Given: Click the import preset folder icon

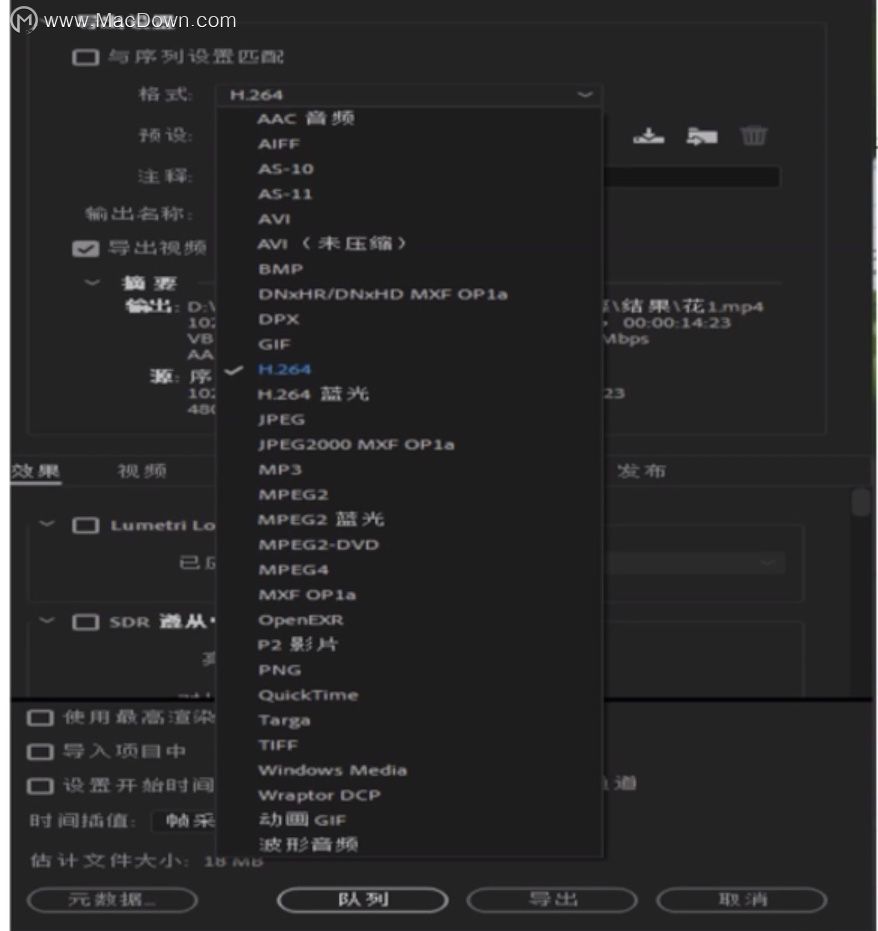Looking at the screenshot, I should click(702, 136).
